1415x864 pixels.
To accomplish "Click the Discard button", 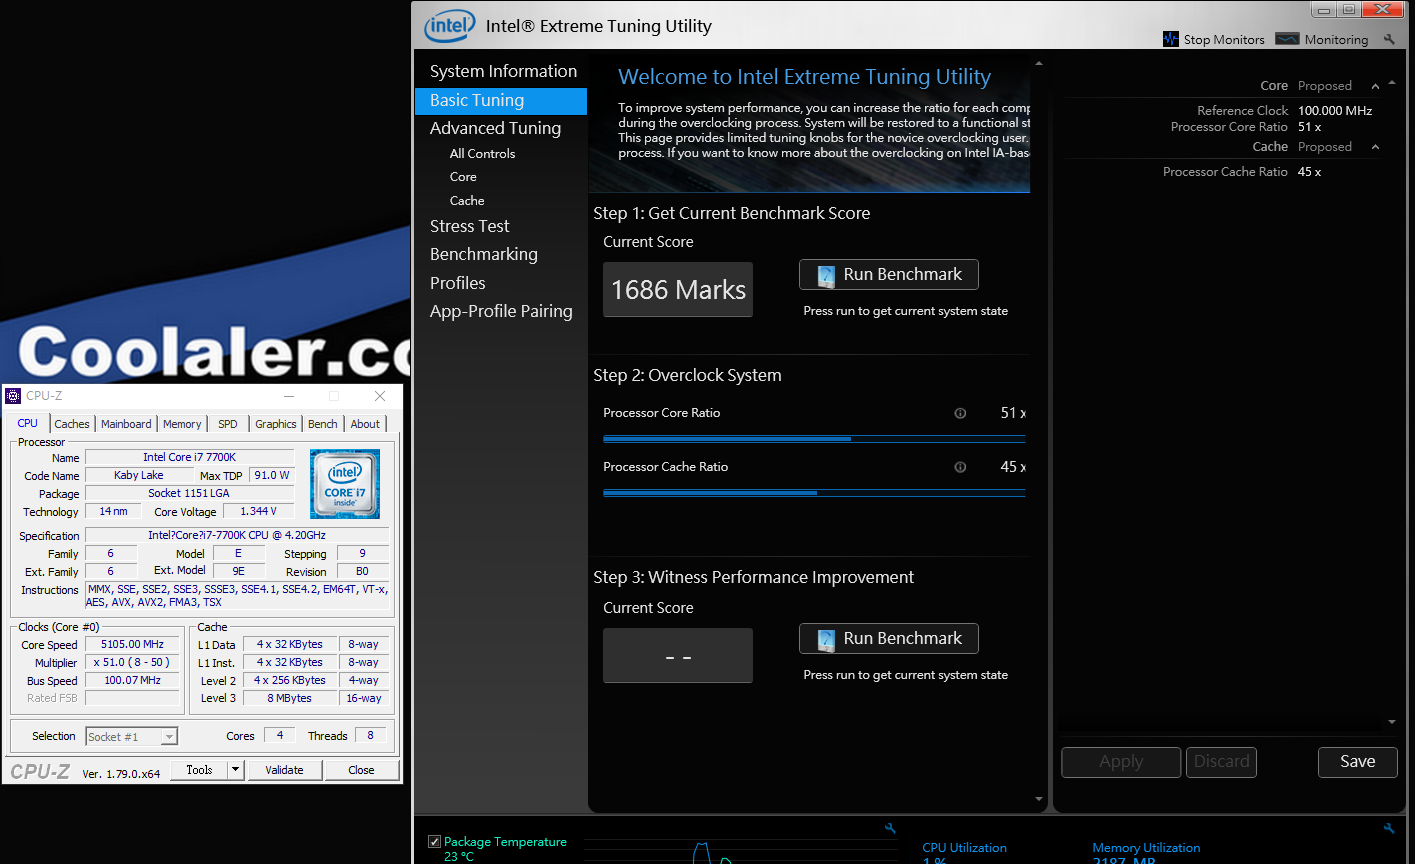I will click(x=1222, y=762).
